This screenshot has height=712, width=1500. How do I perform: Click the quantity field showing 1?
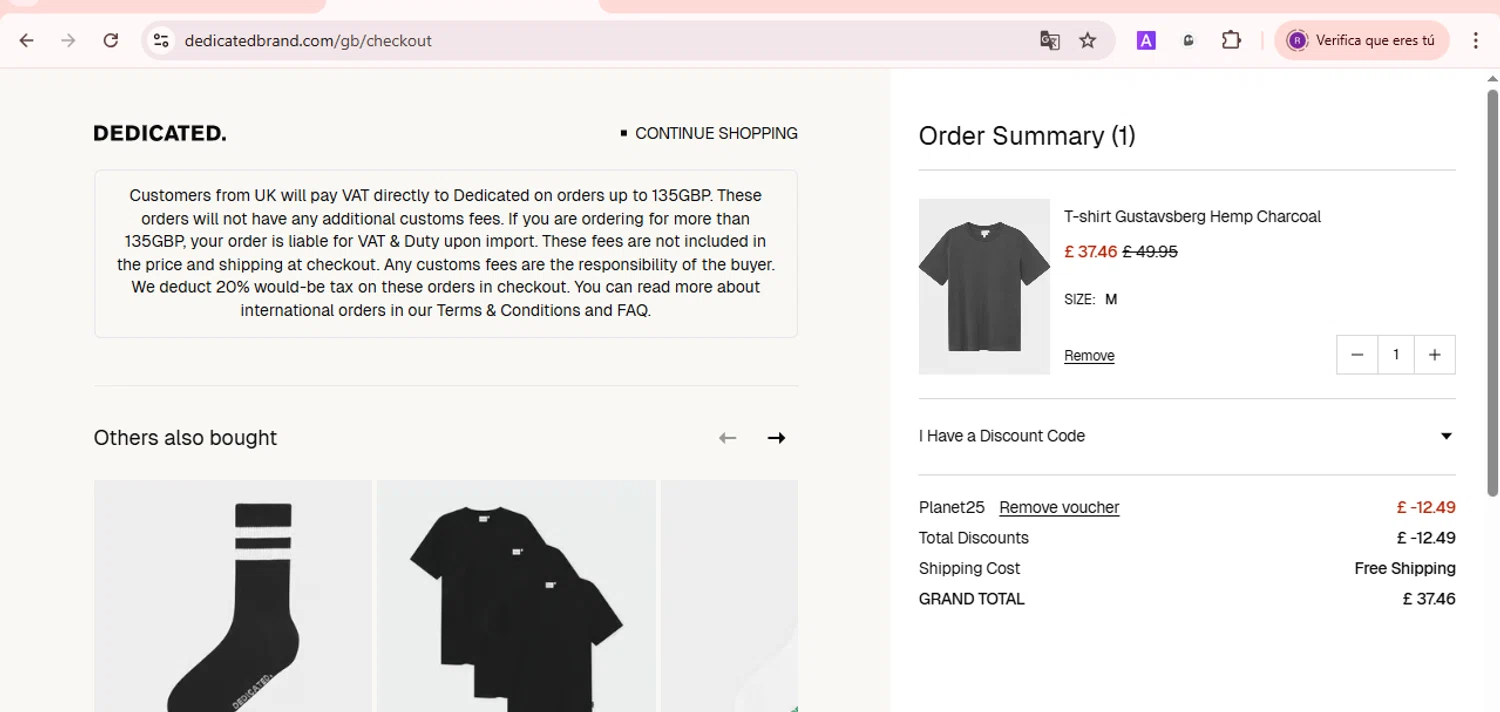(x=1396, y=355)
